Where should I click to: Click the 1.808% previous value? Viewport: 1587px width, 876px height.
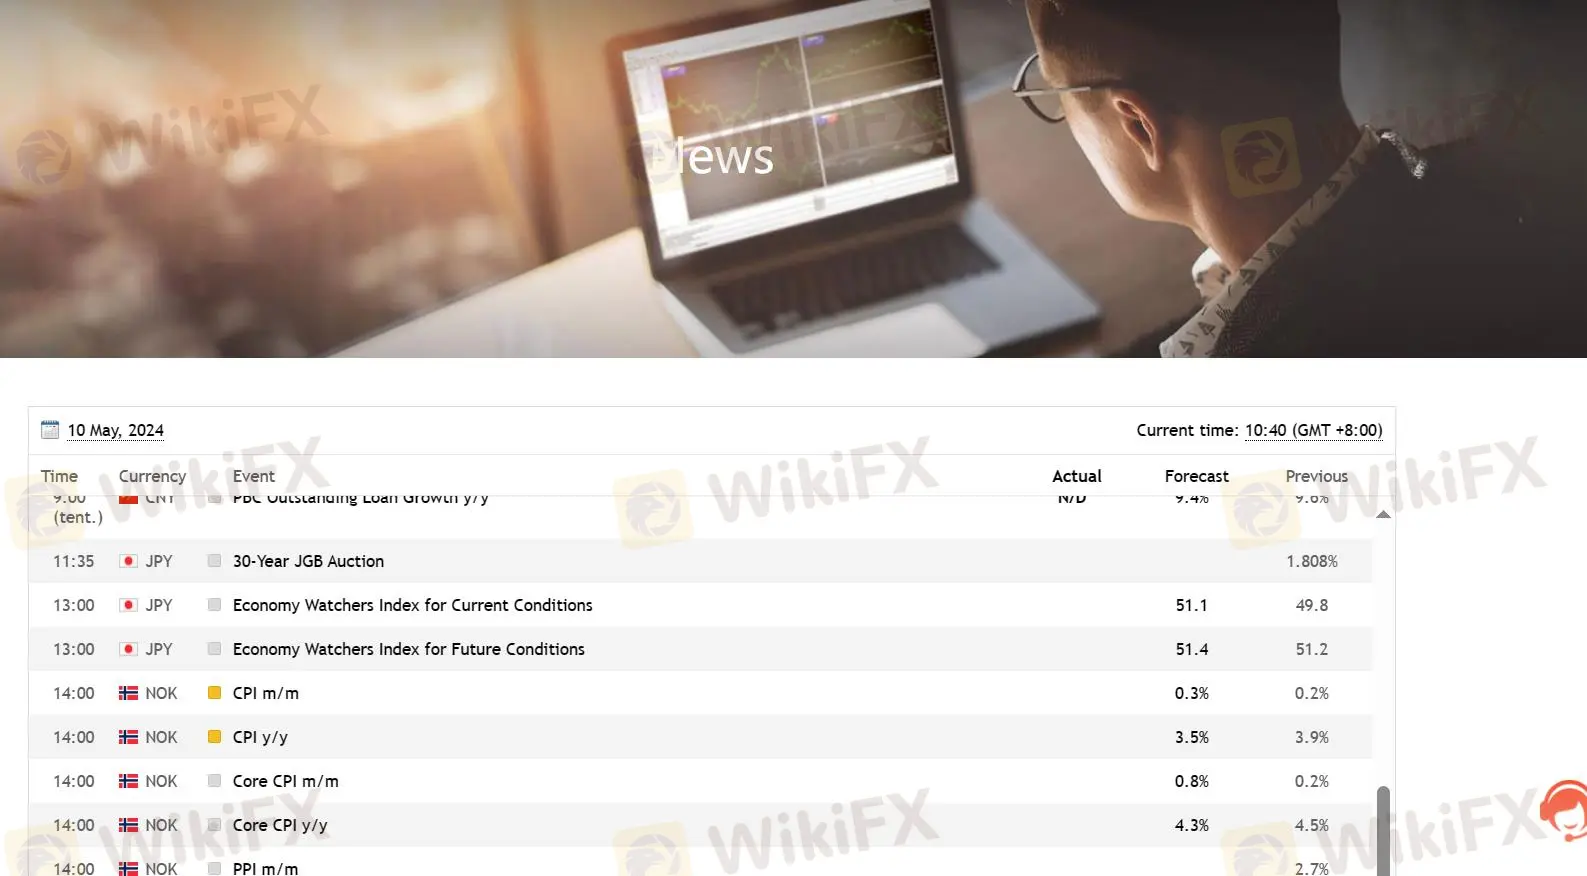coord(1312,561)
